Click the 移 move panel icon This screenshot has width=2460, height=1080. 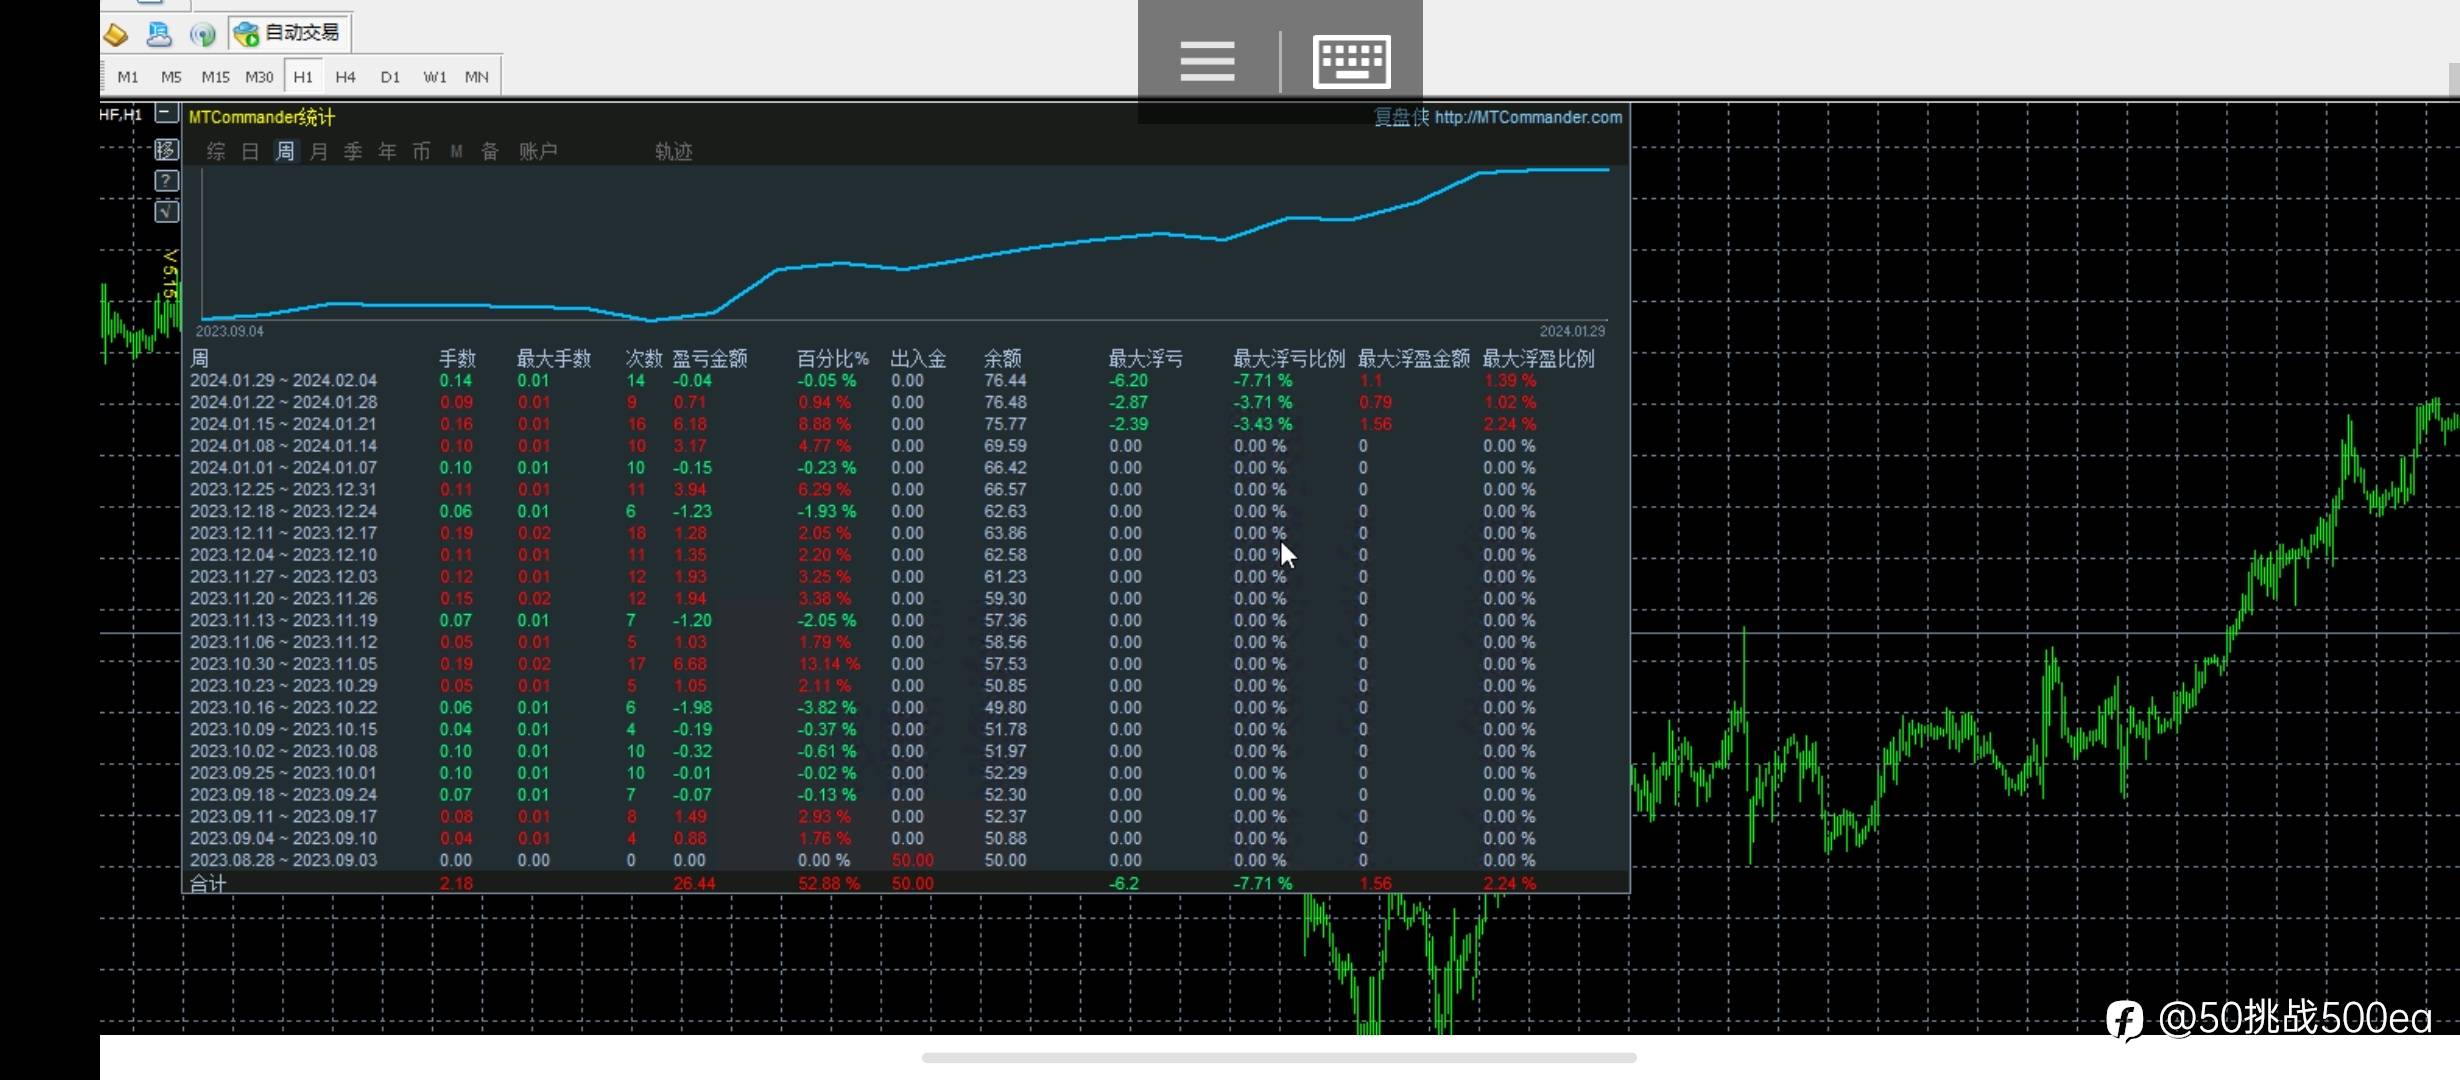tap(166, 150)
